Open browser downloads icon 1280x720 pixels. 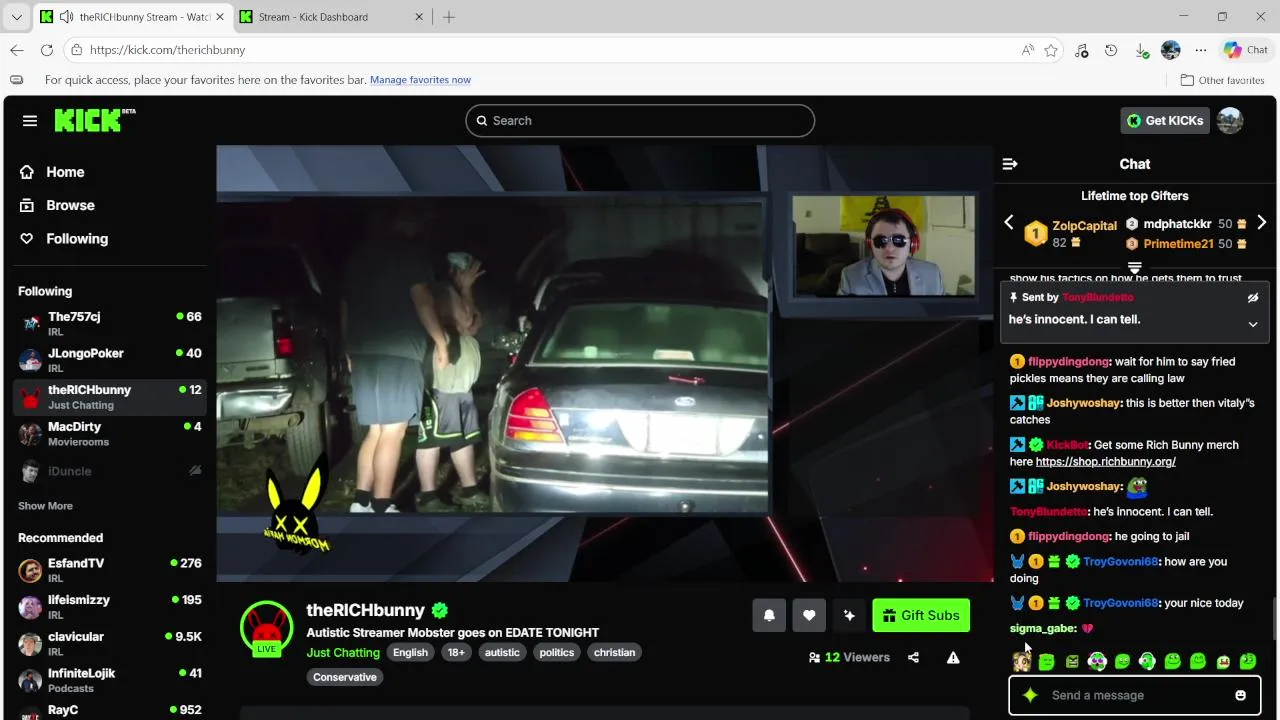pos(1142,50)
